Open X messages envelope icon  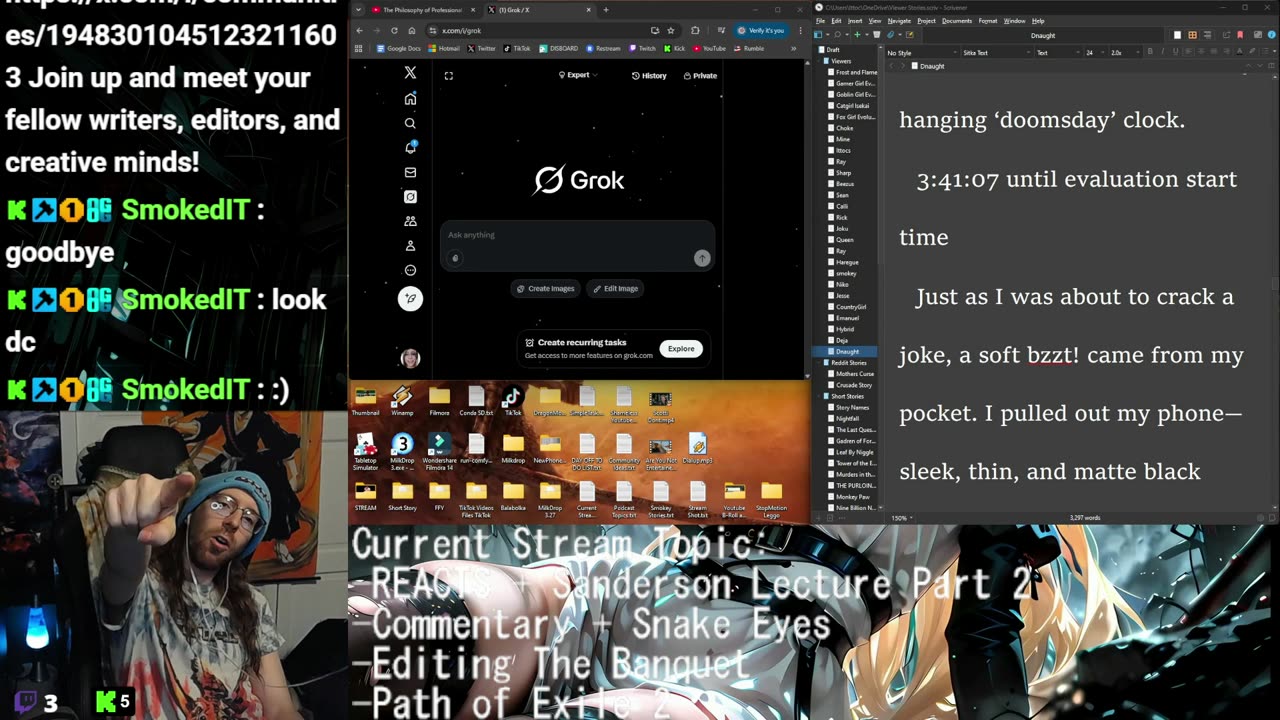(410, 172)
